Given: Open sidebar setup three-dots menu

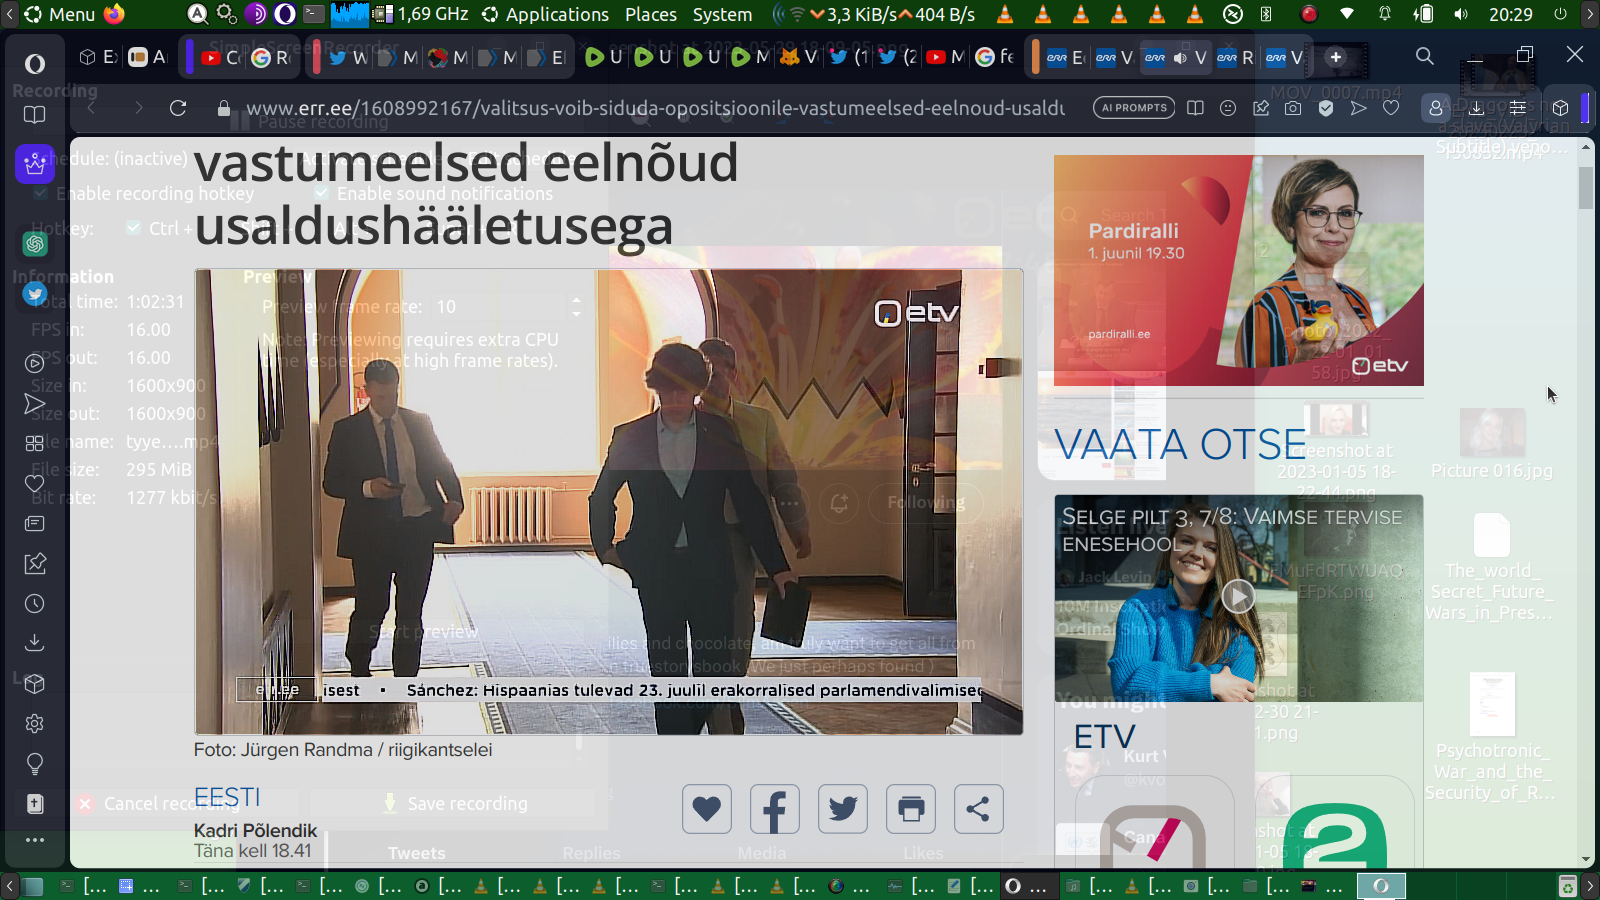Looking at the screenshot, I should [x=35, y=840].
